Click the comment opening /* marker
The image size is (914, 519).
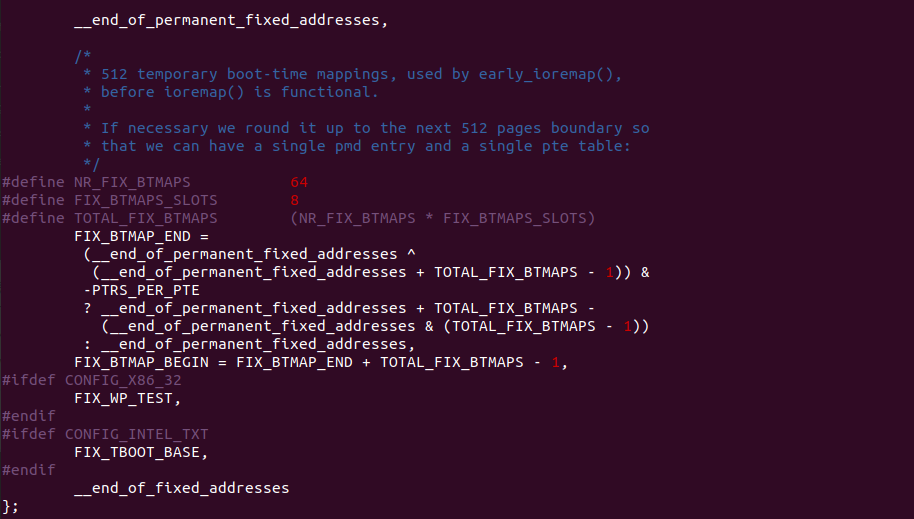point(83,56)
